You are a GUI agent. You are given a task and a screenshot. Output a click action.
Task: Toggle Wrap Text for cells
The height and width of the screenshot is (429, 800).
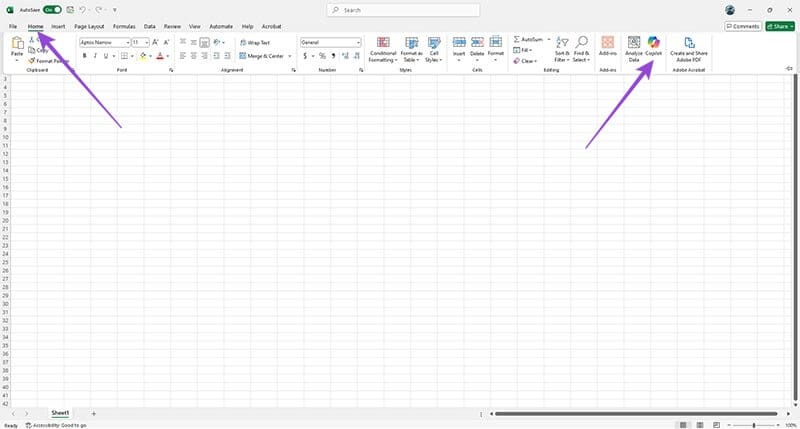tap(255, 43)
